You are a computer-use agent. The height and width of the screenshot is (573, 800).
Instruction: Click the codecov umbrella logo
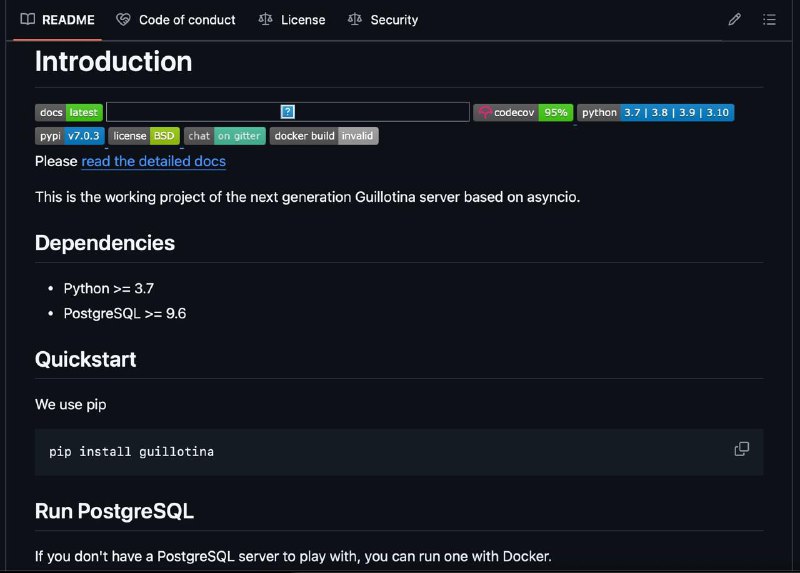tap(485, 112)
